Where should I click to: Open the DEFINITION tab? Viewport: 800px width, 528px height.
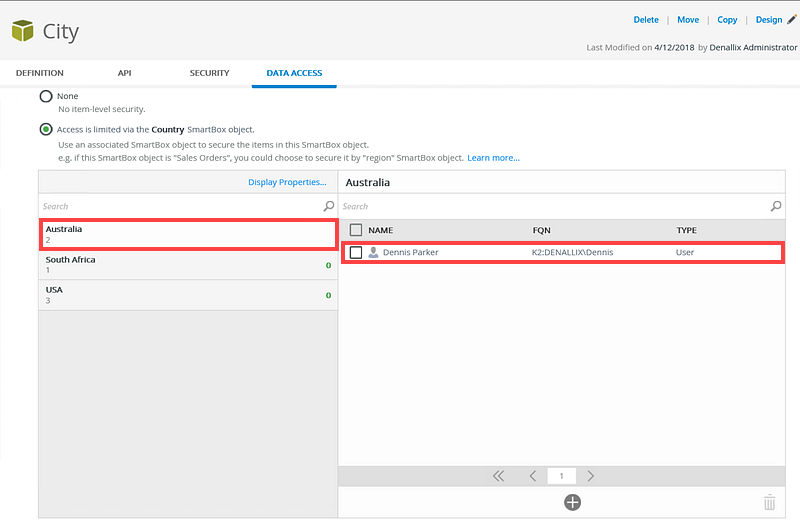click(x=40, y=73)
